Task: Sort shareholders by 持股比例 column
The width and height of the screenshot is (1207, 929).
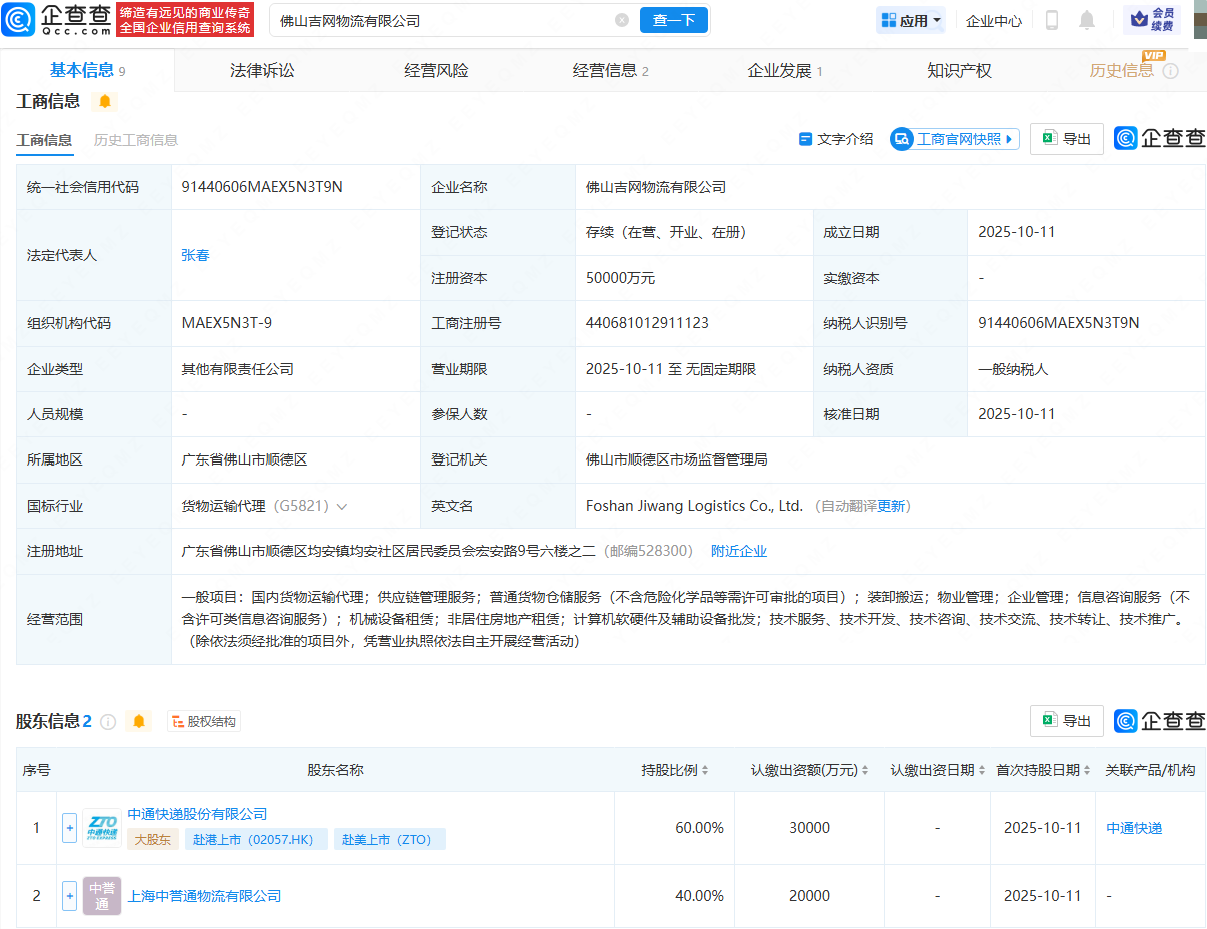Action: point(705,770)
